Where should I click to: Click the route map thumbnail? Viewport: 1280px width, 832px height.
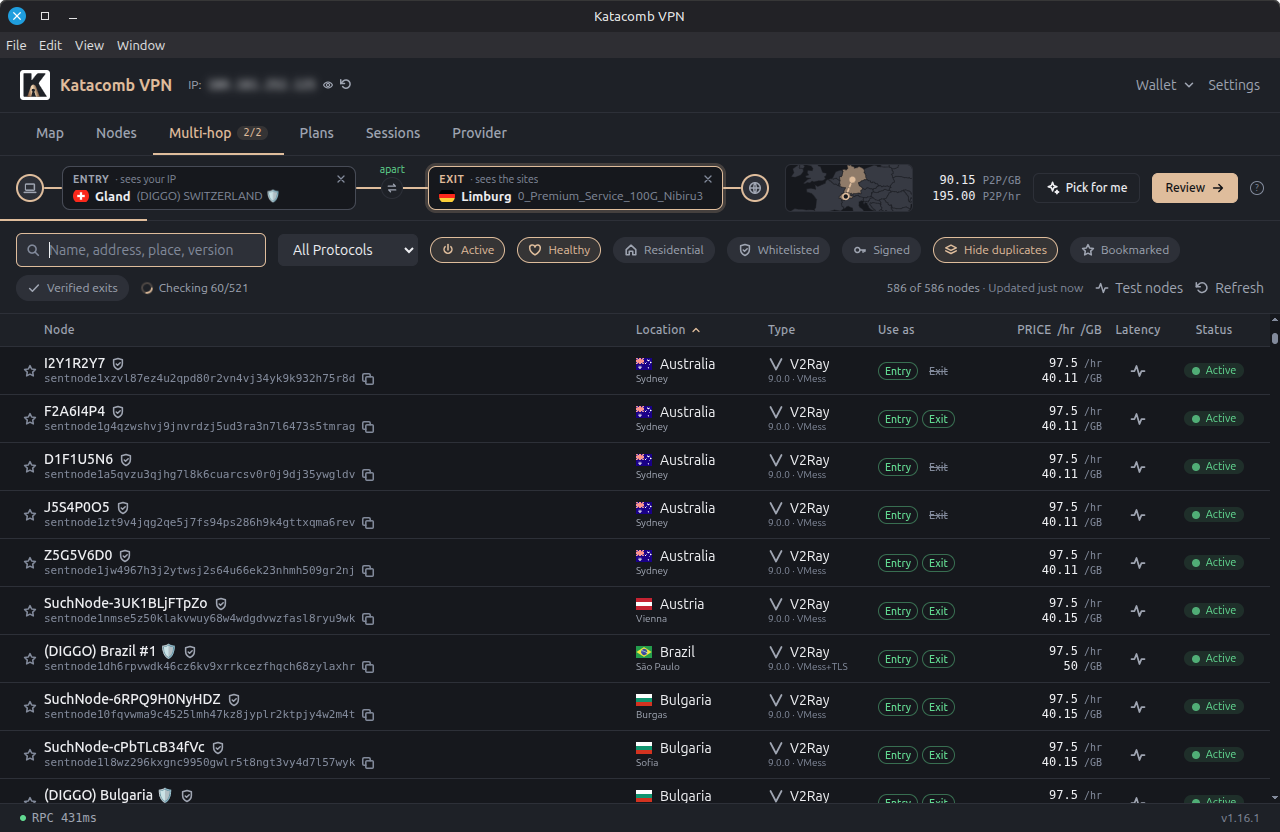coord(849,188)
